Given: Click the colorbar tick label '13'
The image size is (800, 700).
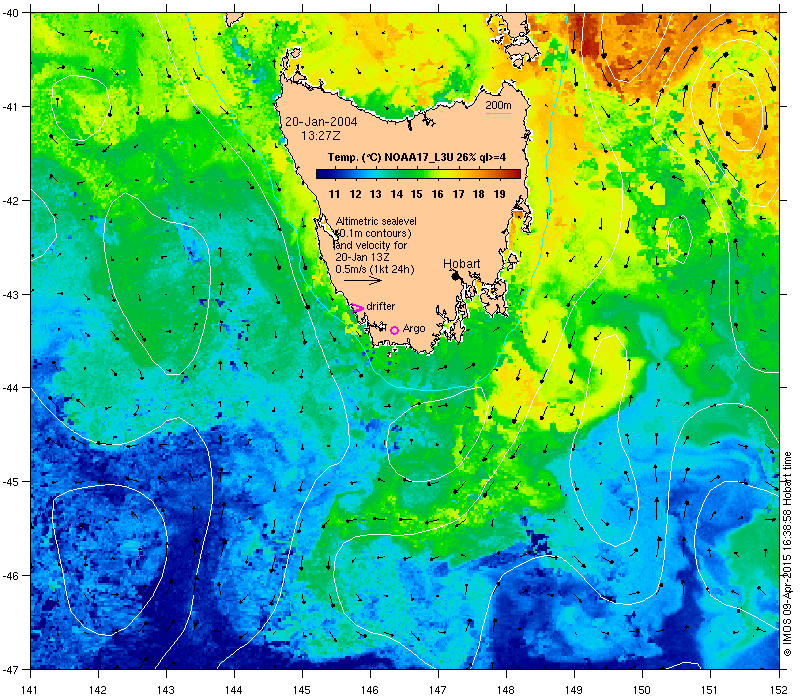Looking at the screenshot, I should click(x=376, y=194).
